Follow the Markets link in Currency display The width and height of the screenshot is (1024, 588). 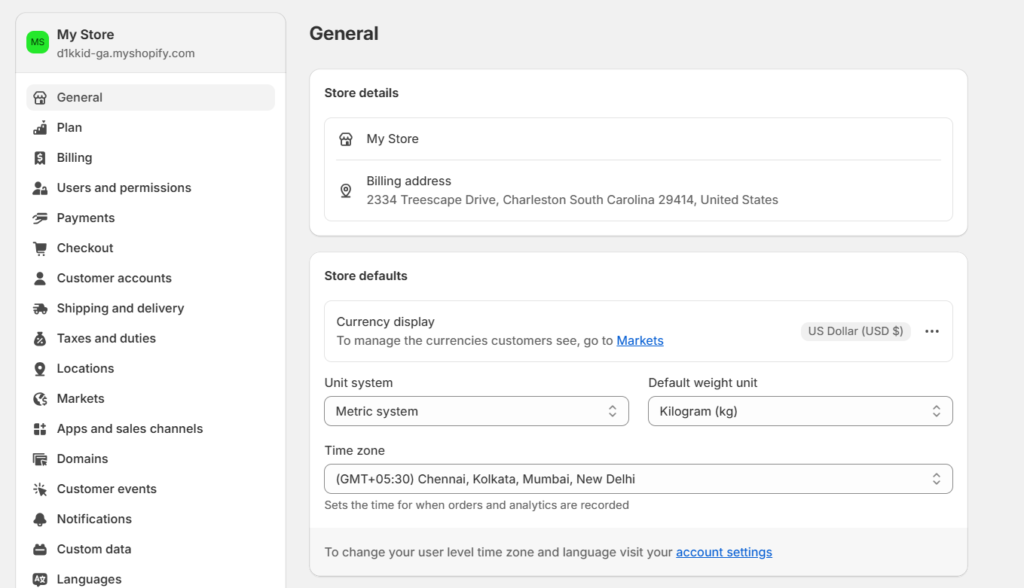click(640, 340)
